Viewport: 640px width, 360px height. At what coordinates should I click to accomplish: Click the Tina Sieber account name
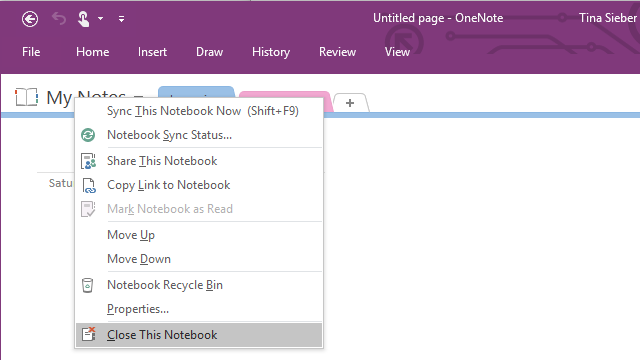pos(608,18)
